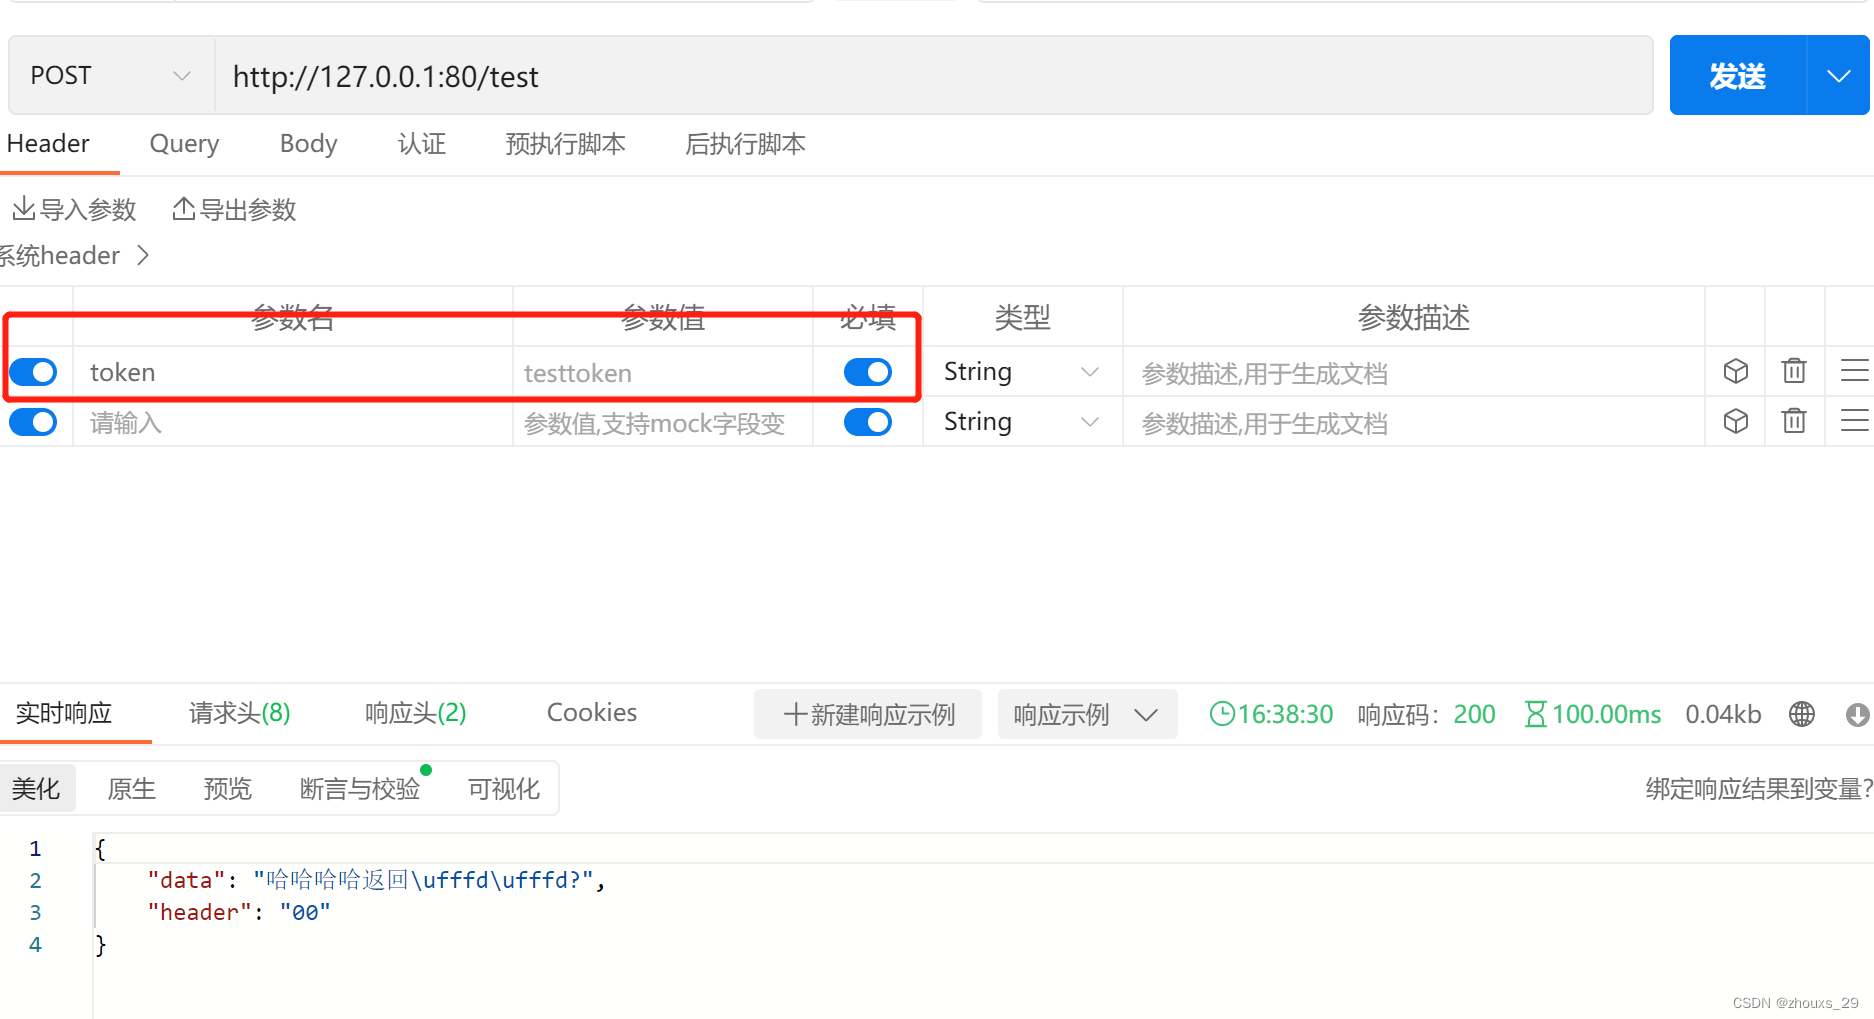This screenshot has width=1874, height=1019.
Task: Open the 可视化 view
Action: coord(504,789)
